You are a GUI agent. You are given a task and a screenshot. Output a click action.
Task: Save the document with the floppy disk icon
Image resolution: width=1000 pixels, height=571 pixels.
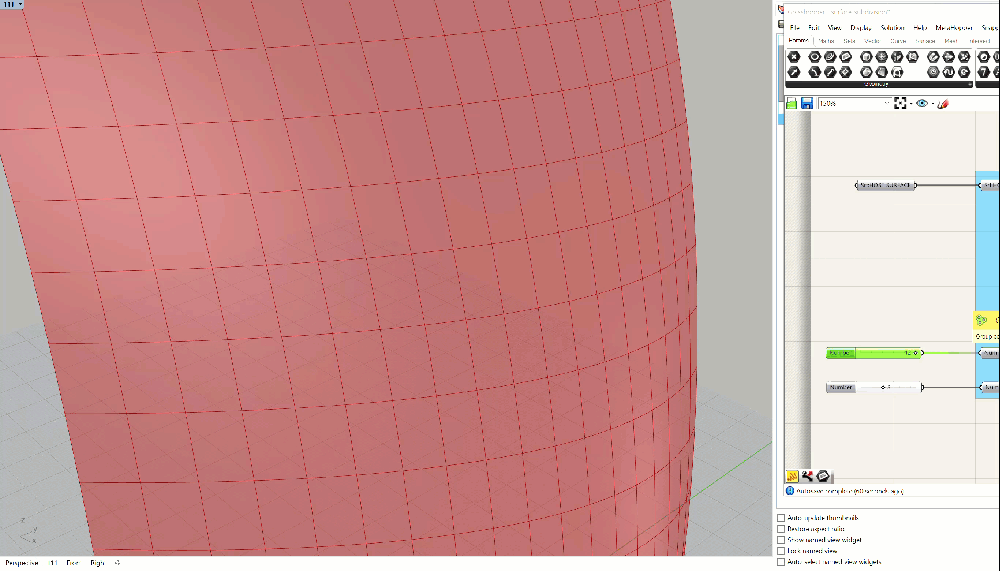pyautogui.click(x=806, y=103)
